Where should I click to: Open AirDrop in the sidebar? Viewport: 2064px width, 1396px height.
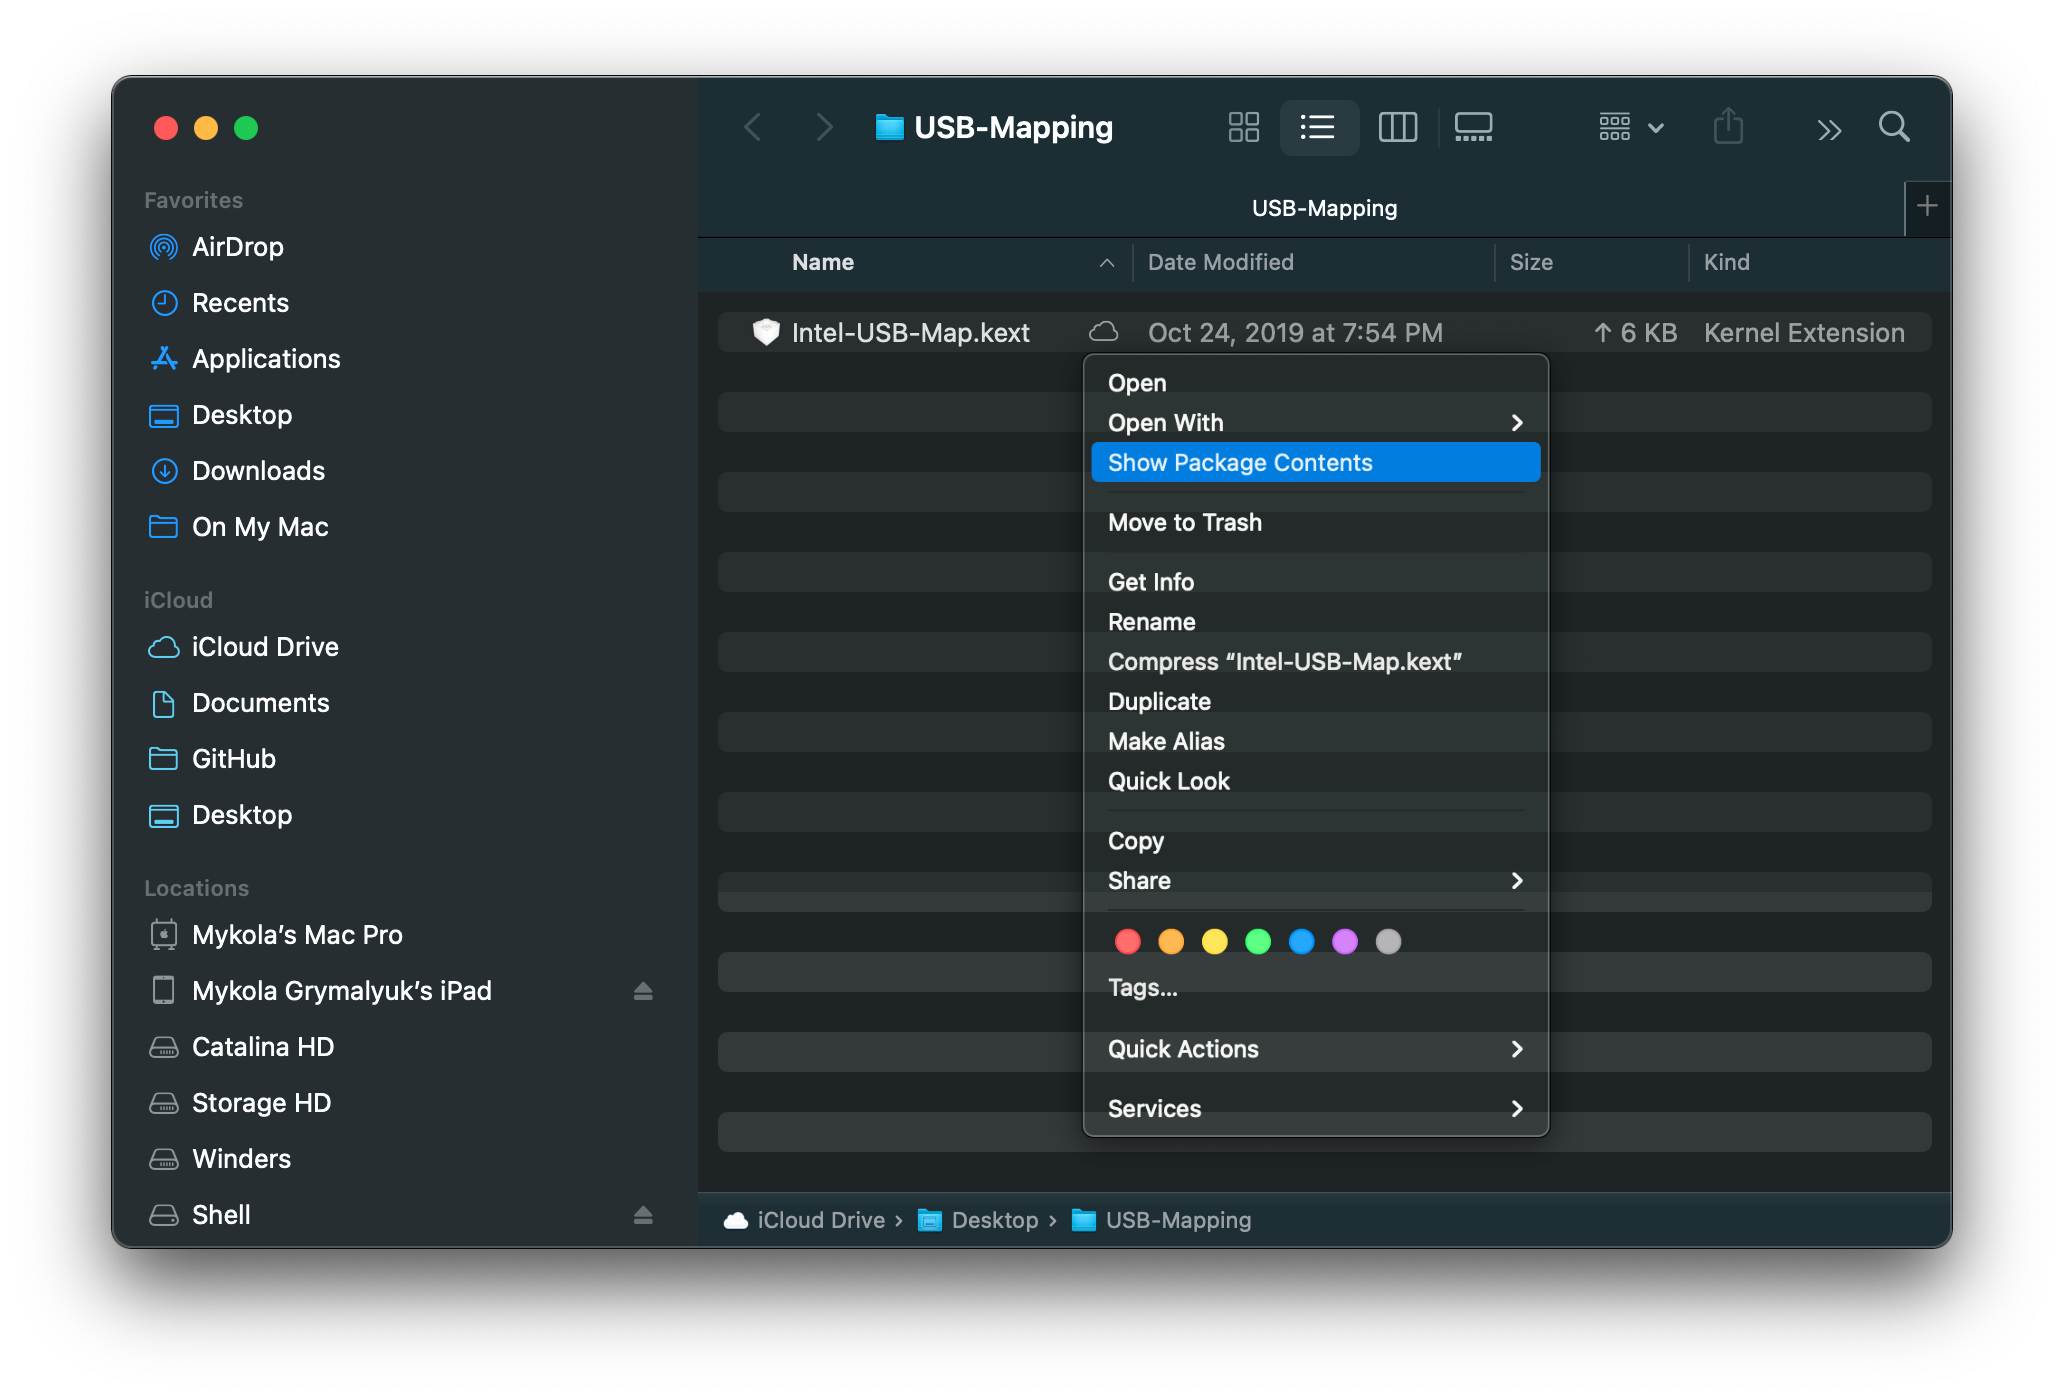[x=237, y=247]
